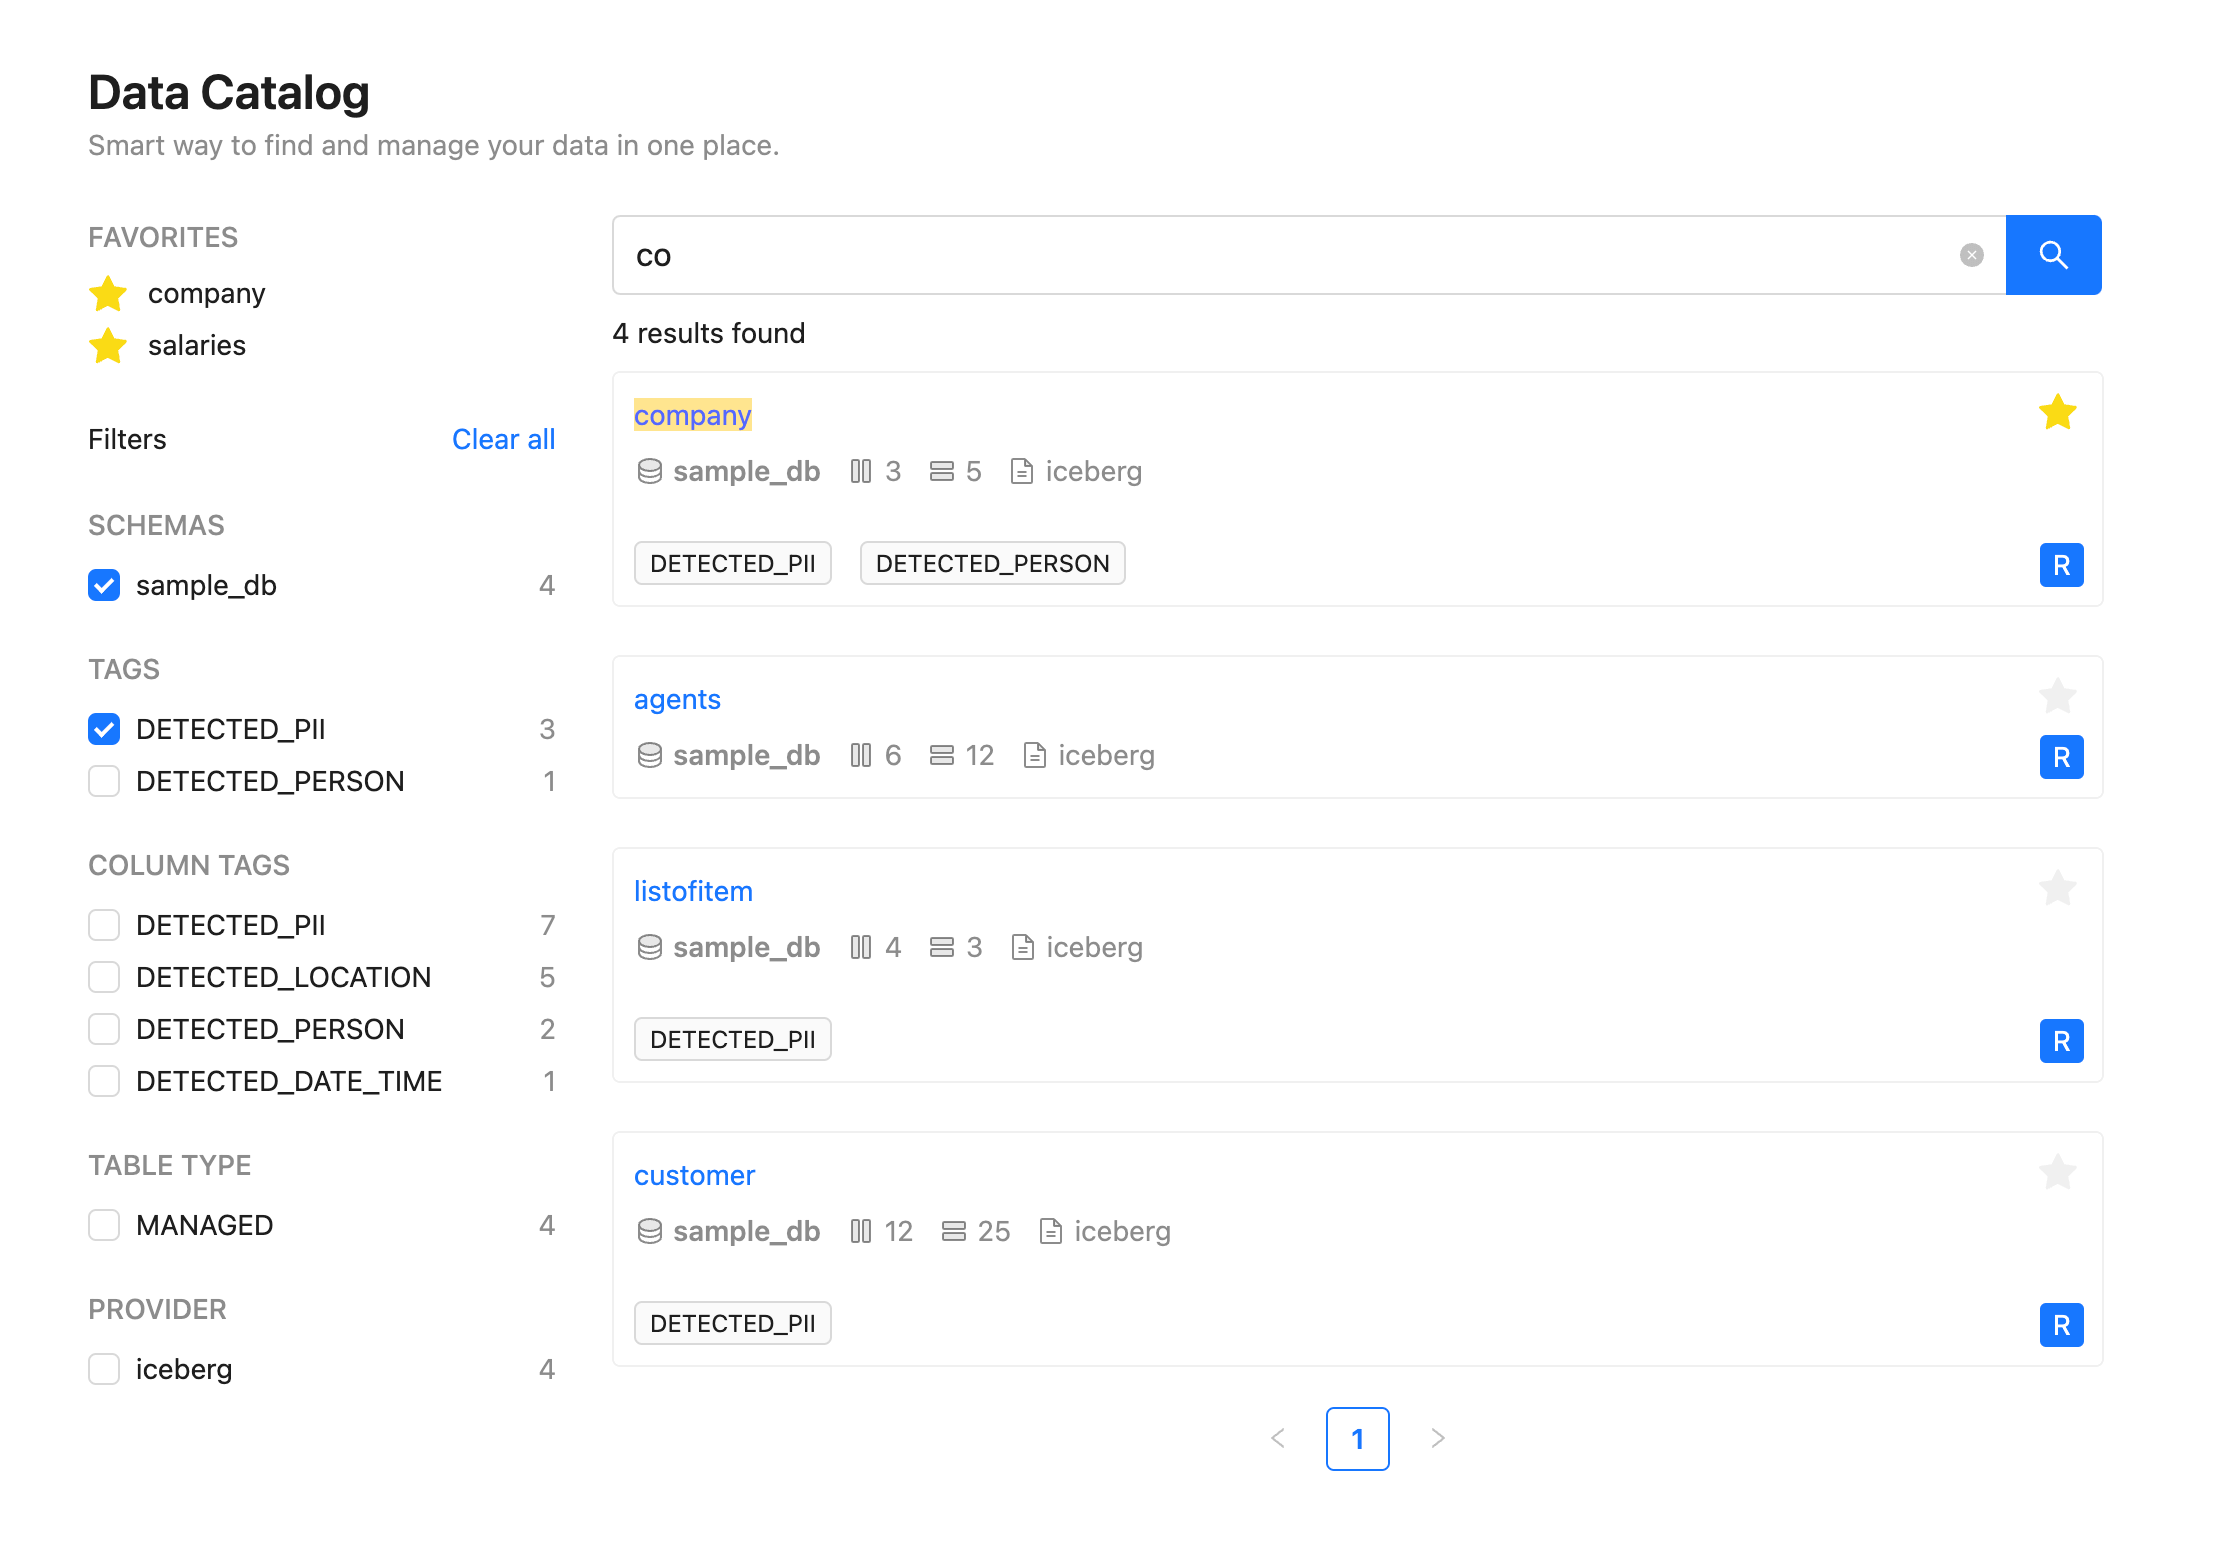Click yellow star beside company in Favorites
The height and width of the screenshot is (1567, 2217).
pyautogui.click(x=108, y=294)
